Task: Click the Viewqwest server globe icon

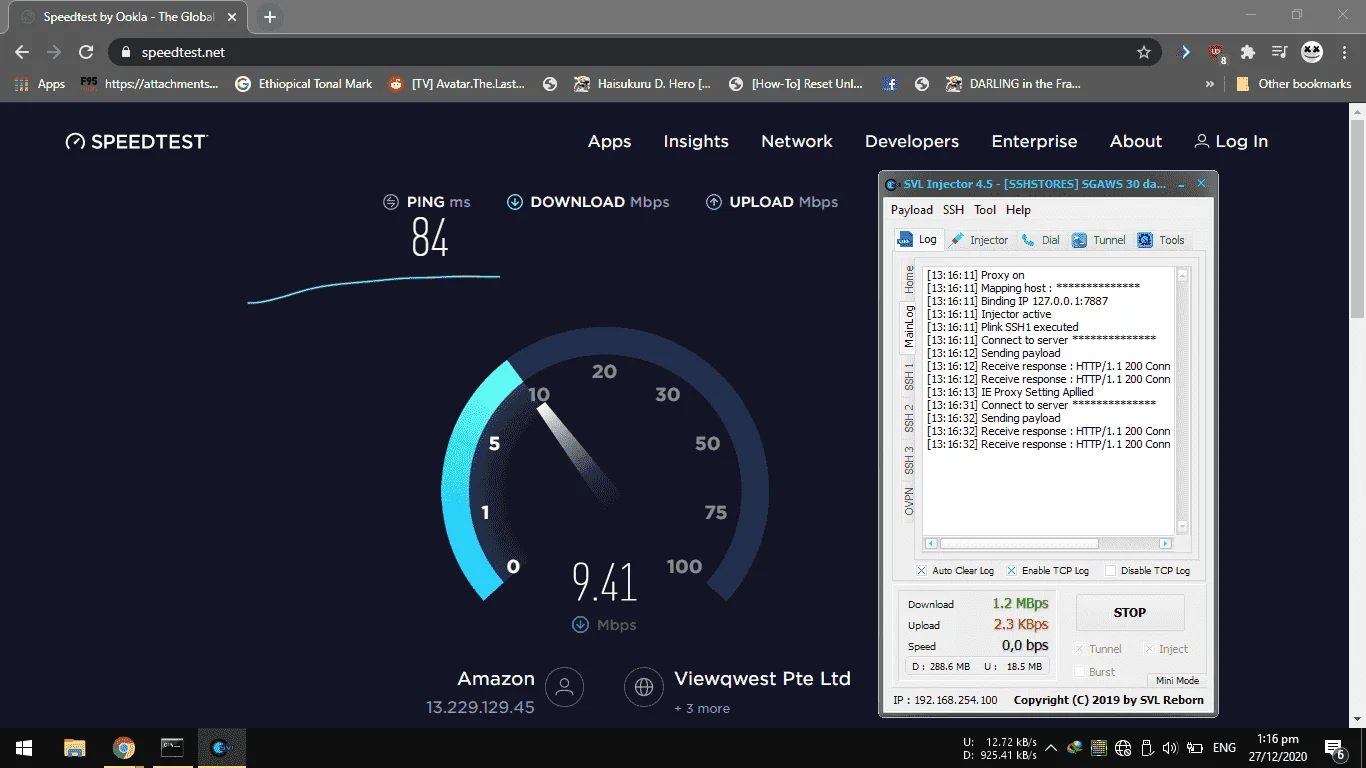Action: click(x=644, y=687)
